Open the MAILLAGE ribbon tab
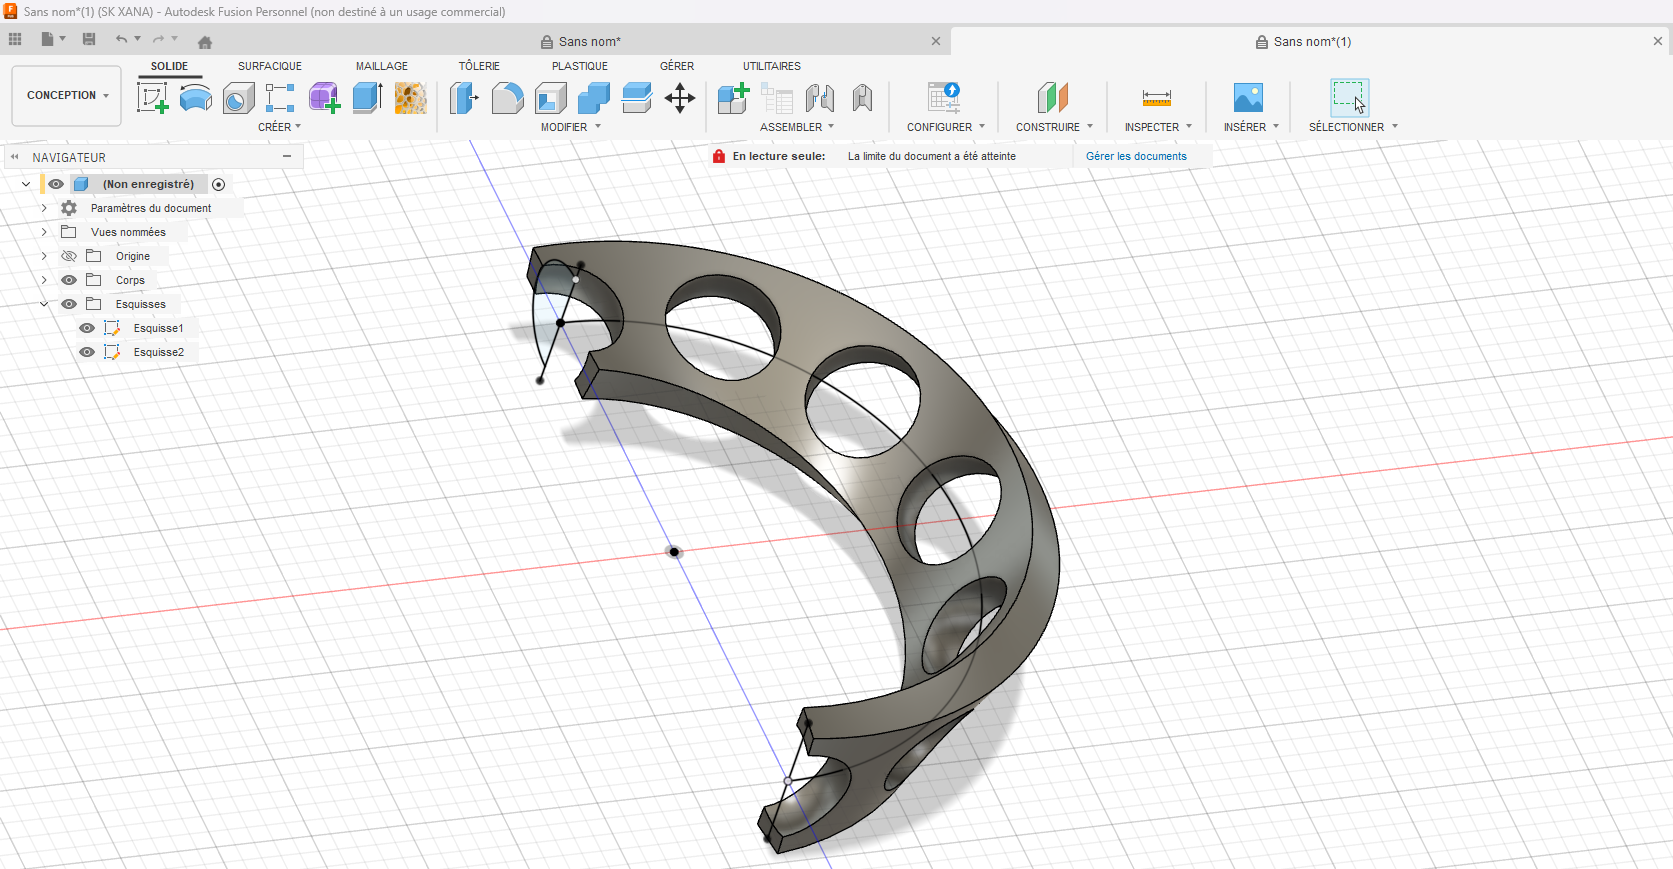 [381, 66]
